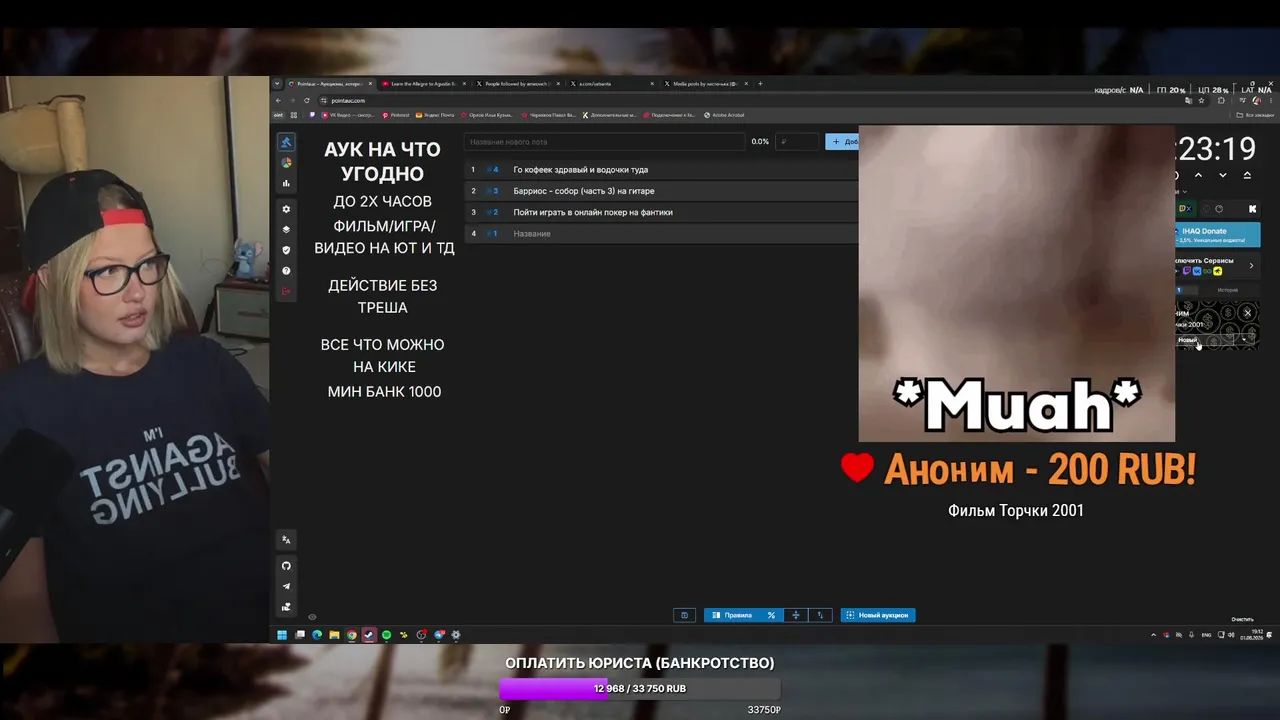Open the Pinterest bookmark
Viewport: 1280px width, 720px height.
tap(396, 115)
